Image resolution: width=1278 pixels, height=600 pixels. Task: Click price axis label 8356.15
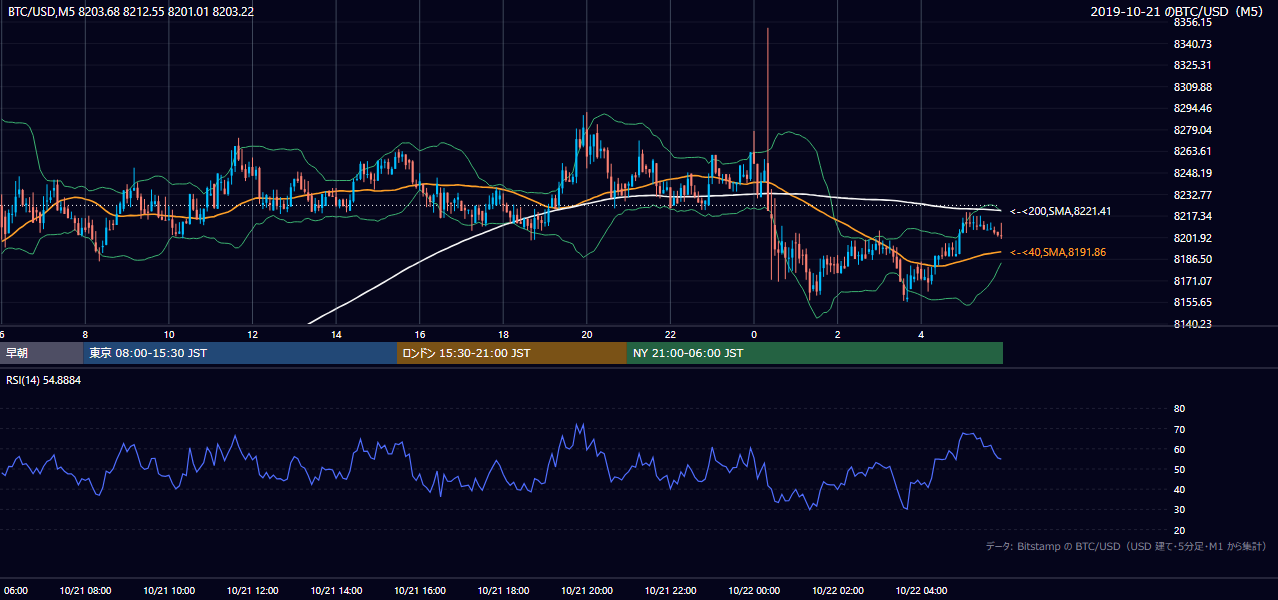click(1193, 22)
